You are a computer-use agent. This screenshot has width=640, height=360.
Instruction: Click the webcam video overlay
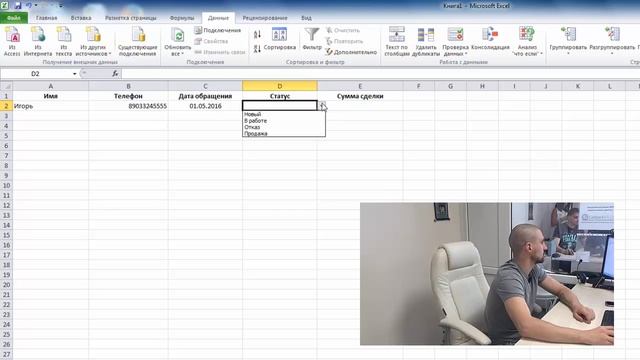(x=487, y=274)
